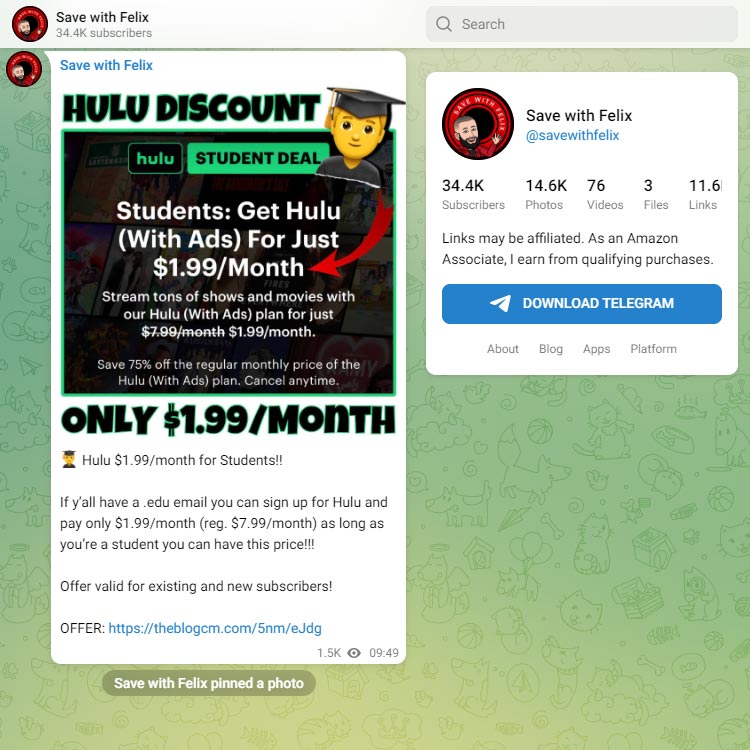Open the large profile picture in info card

[x=477, y=124]
